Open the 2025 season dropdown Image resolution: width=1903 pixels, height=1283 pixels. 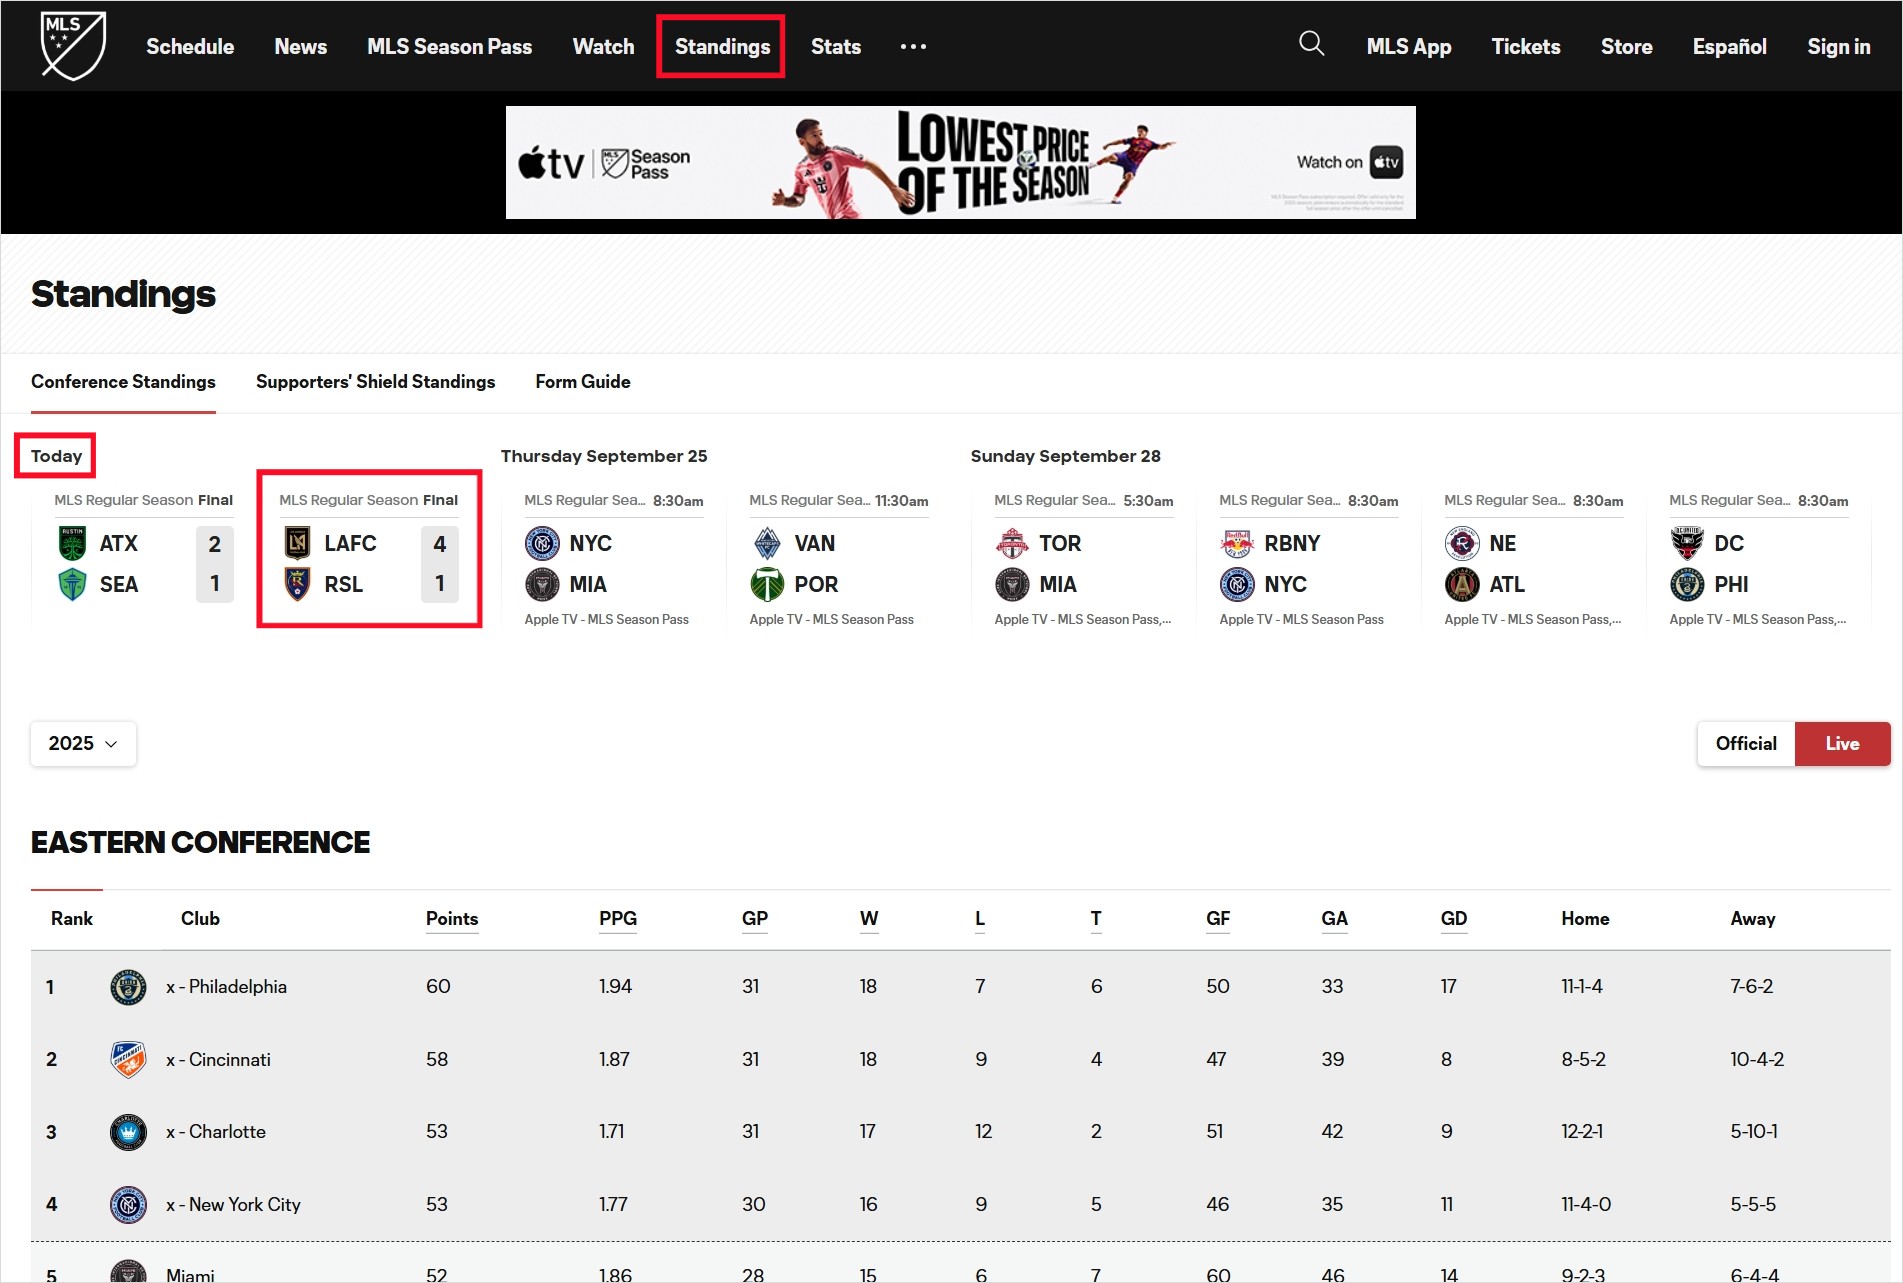point(83,743)
